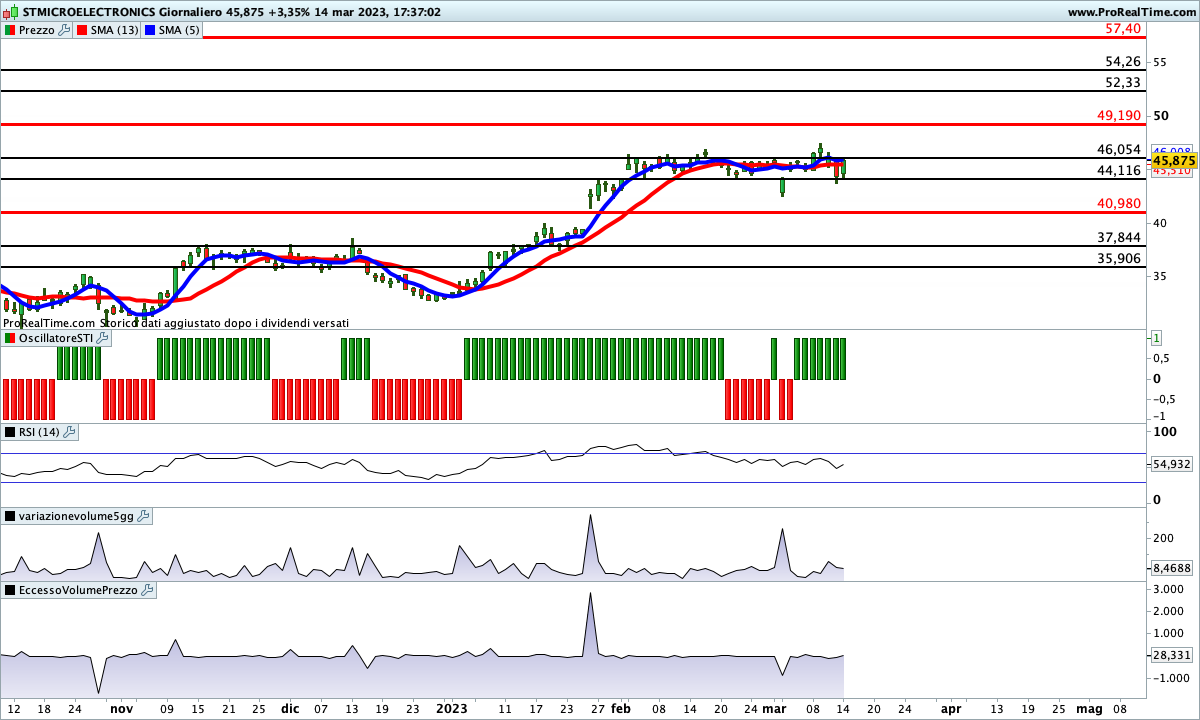Click the 50 tick on the price axis
This screenshot has height=720, width=1200.
coord(1161,115)
